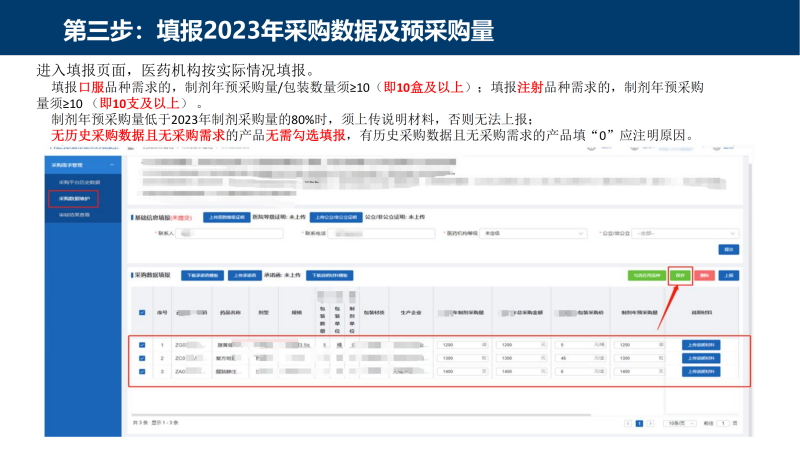Uncheck the checkbox for row 3
Screen dimensions: 800x450
click(141, 371)
